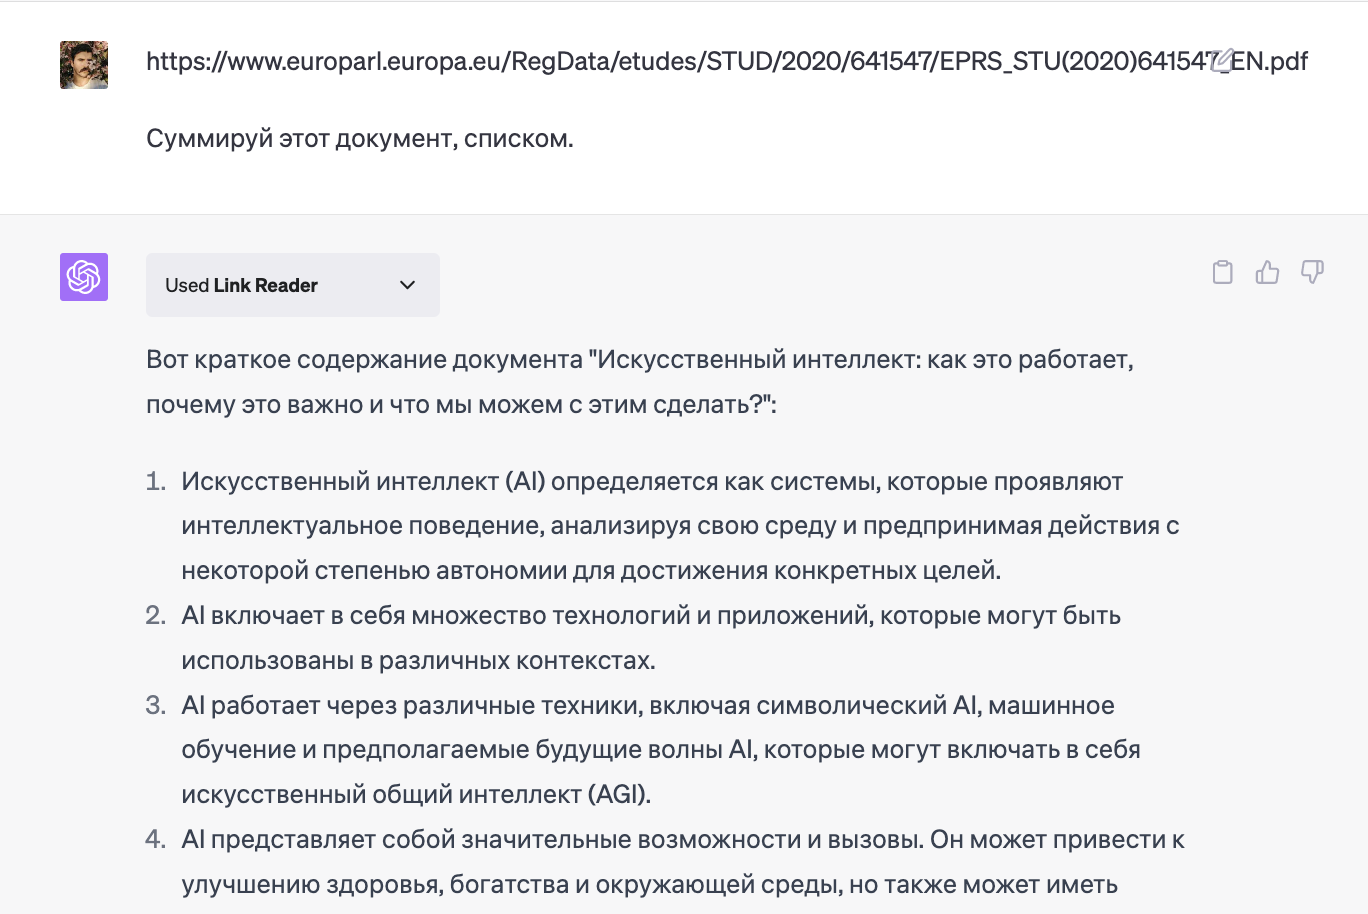Viewport: 1368px width, 914px height.
Task: Click the words "символический AI" in item 3
Action: 866,705
